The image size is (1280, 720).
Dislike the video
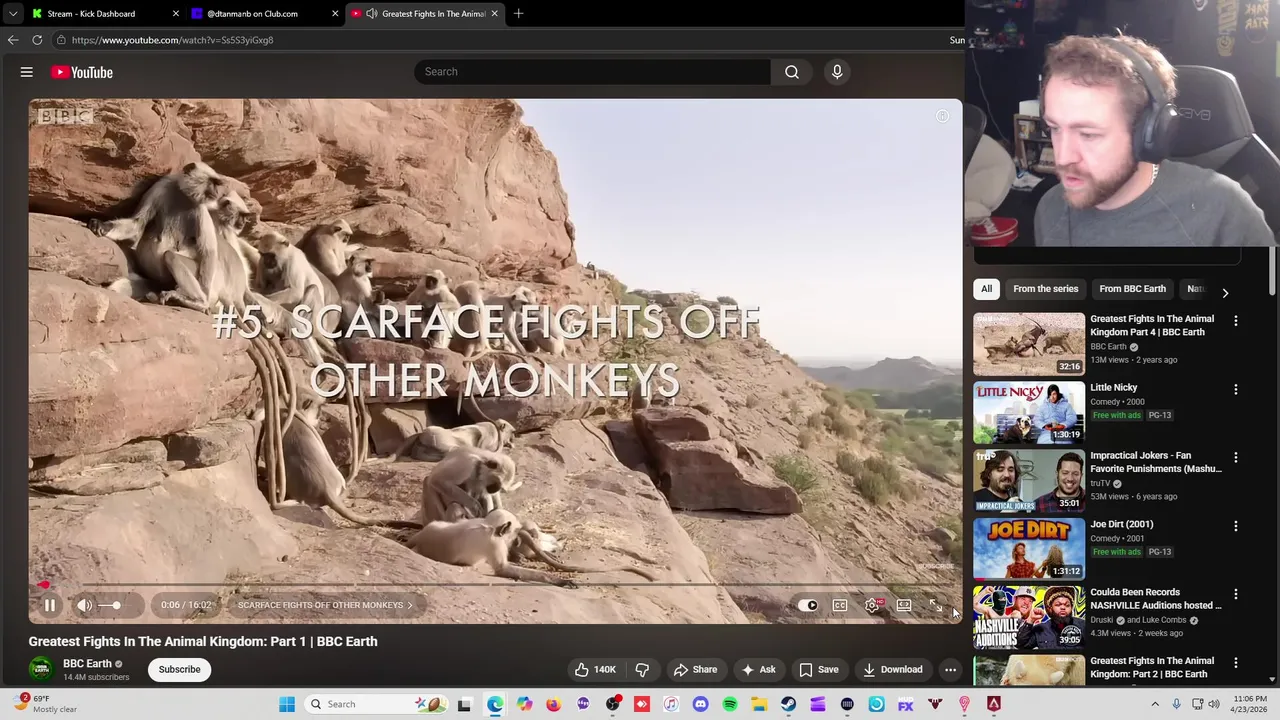642,669
